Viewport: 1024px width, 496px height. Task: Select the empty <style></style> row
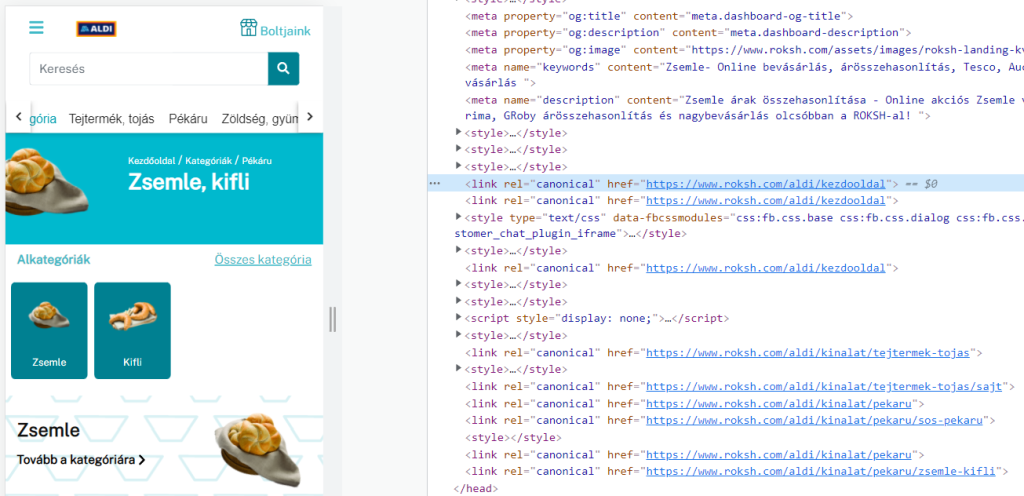coord(513,437)
